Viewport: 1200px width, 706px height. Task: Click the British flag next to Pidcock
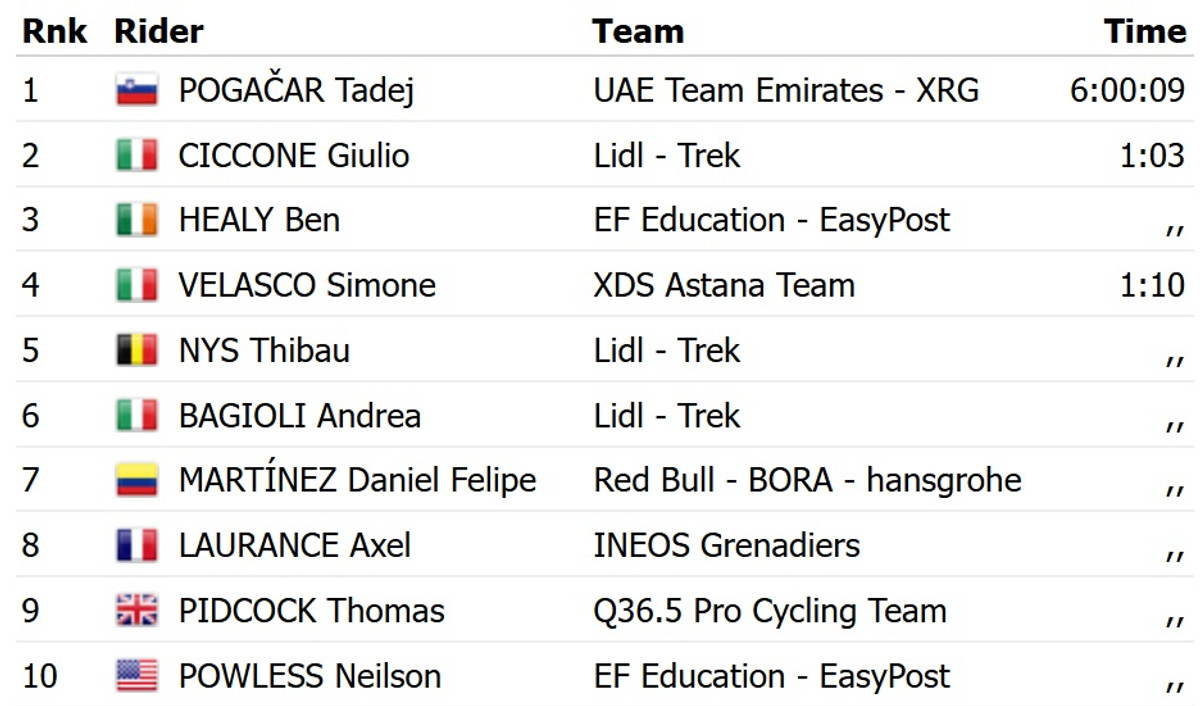tap(136, 611)
